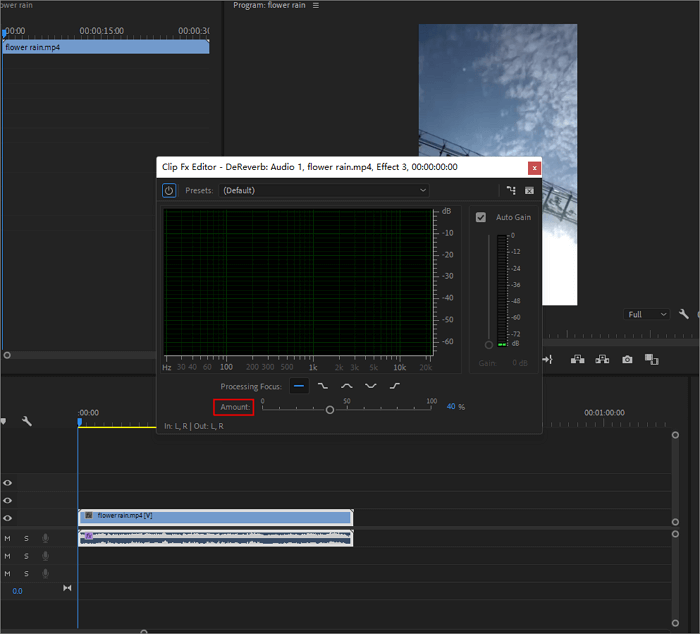The image size is (700, 634).
Task: Open the Full playback resolution dropdown
Action: (x=647, y=314)
